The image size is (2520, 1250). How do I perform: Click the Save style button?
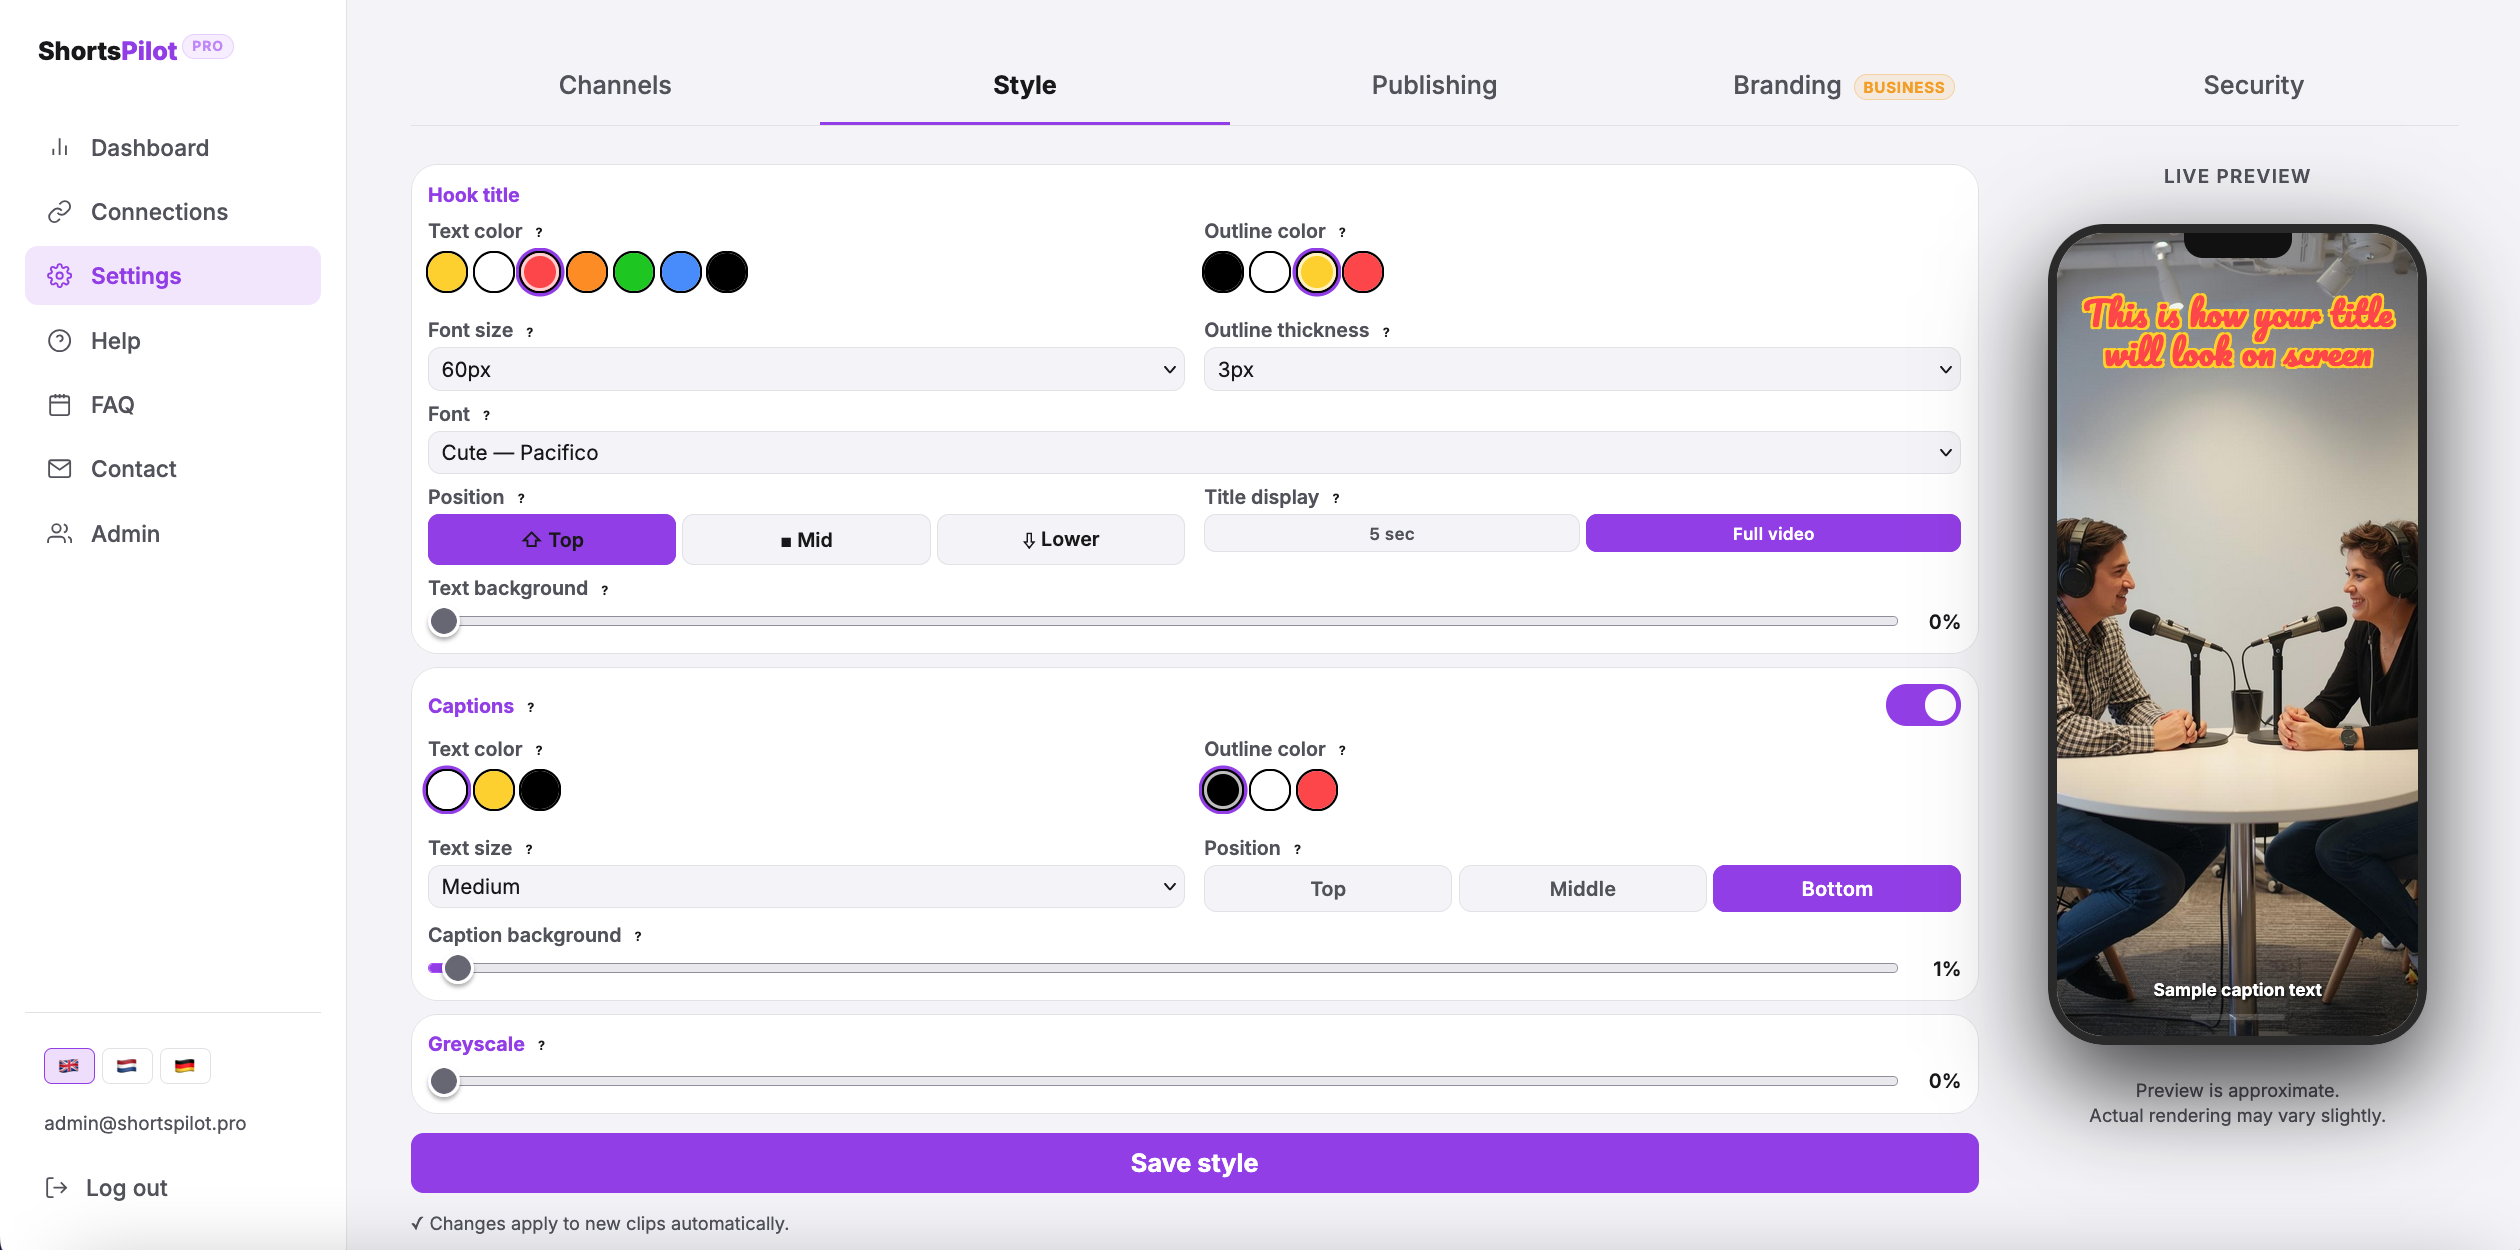1194,1163
